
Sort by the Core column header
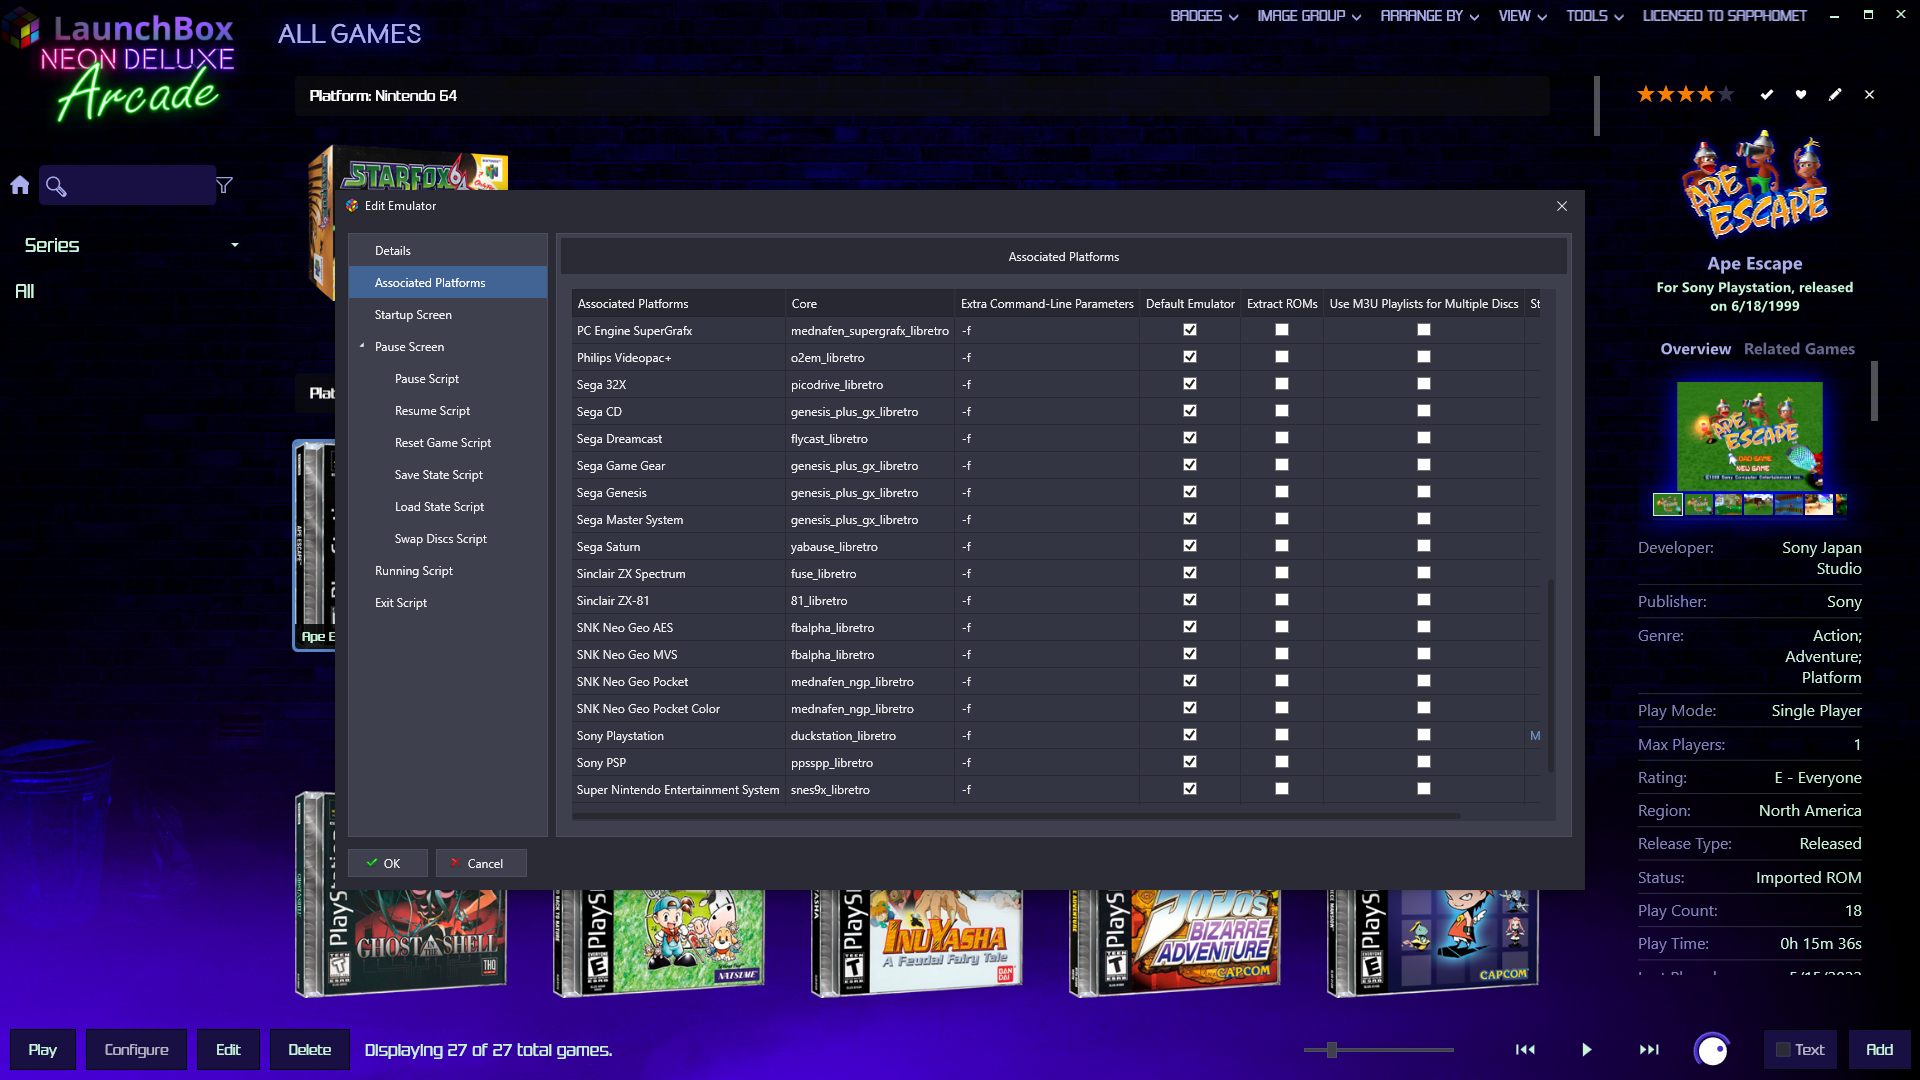[870, 304]
